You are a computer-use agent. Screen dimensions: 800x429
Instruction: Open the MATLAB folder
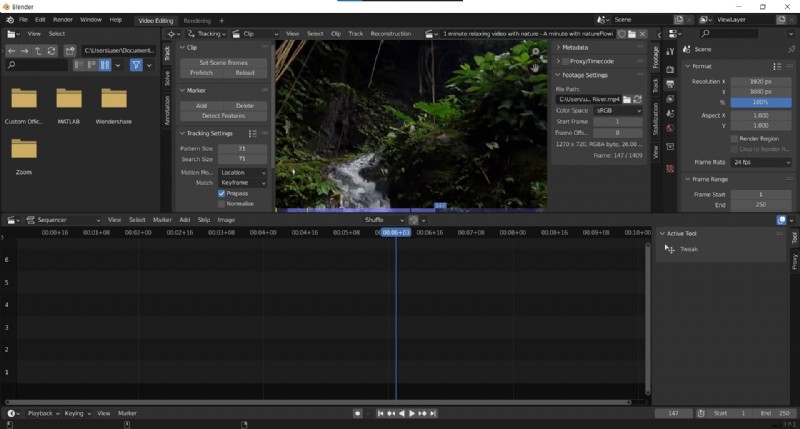(69, 106)
